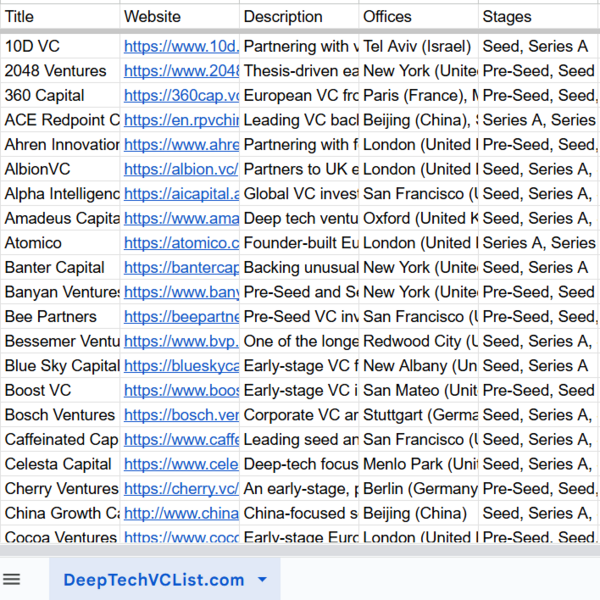
Task: Select the 'One of the longe' description cell
Action: [299, 341]
